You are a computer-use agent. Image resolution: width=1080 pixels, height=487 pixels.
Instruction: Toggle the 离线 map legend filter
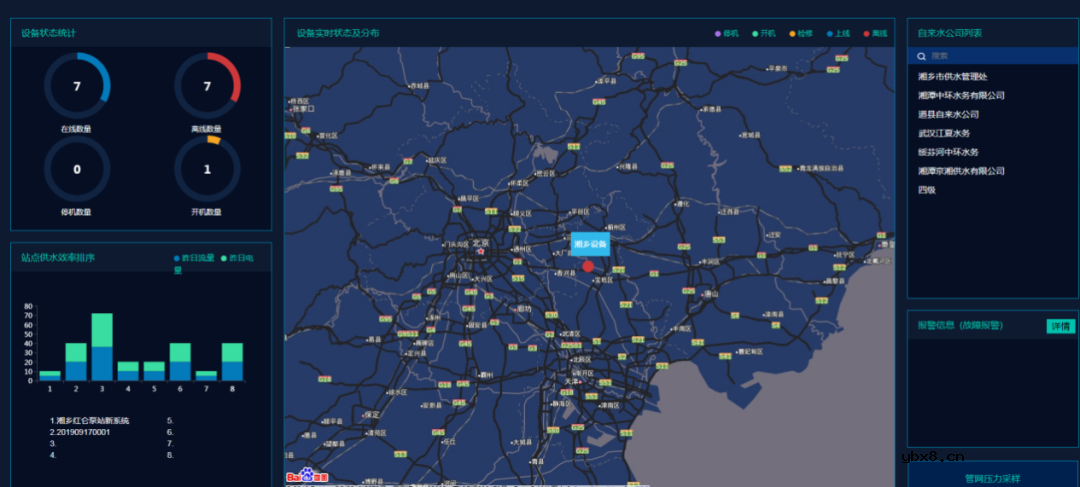pyautogui.click(x=876, y=33)
